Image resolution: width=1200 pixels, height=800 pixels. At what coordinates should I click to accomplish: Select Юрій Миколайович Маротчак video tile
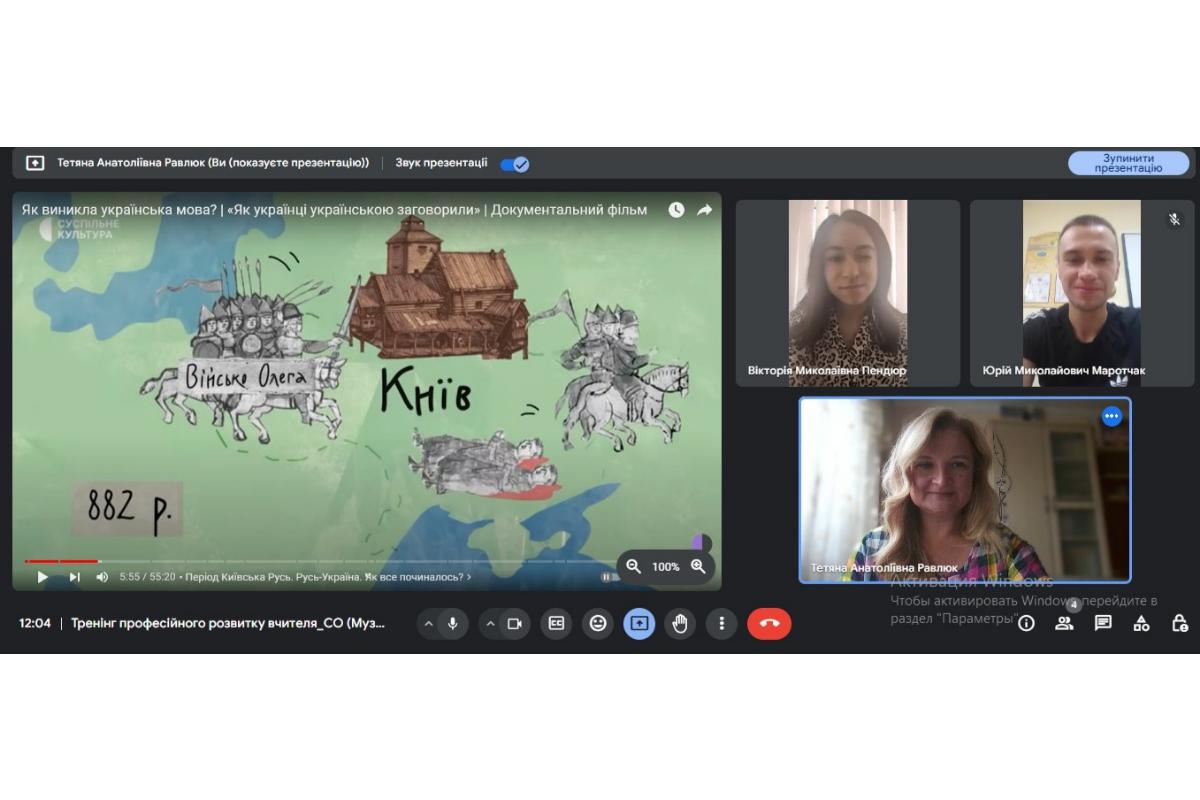(x=1082, y=293)
